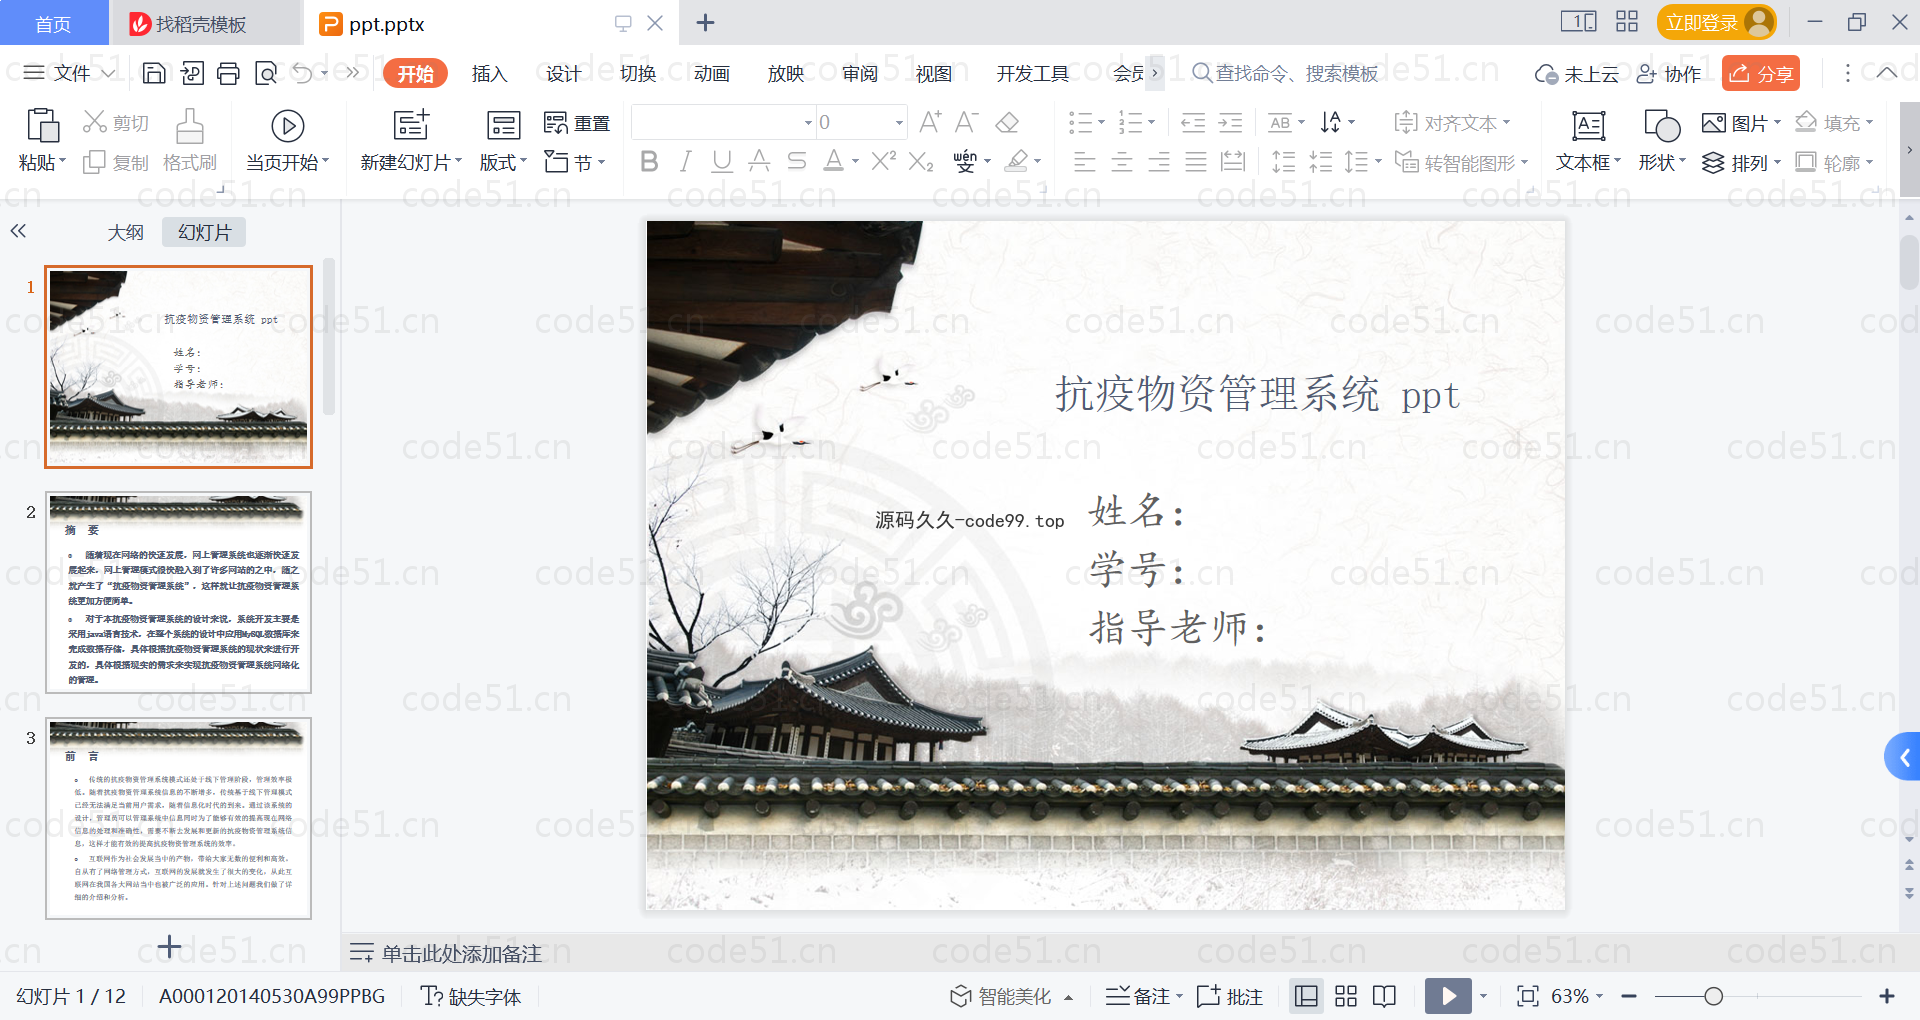Click the Print icon in quick toolbar
This screenshot has height=1020, width=1920.
pyautogui.click(x=229, y=73)
